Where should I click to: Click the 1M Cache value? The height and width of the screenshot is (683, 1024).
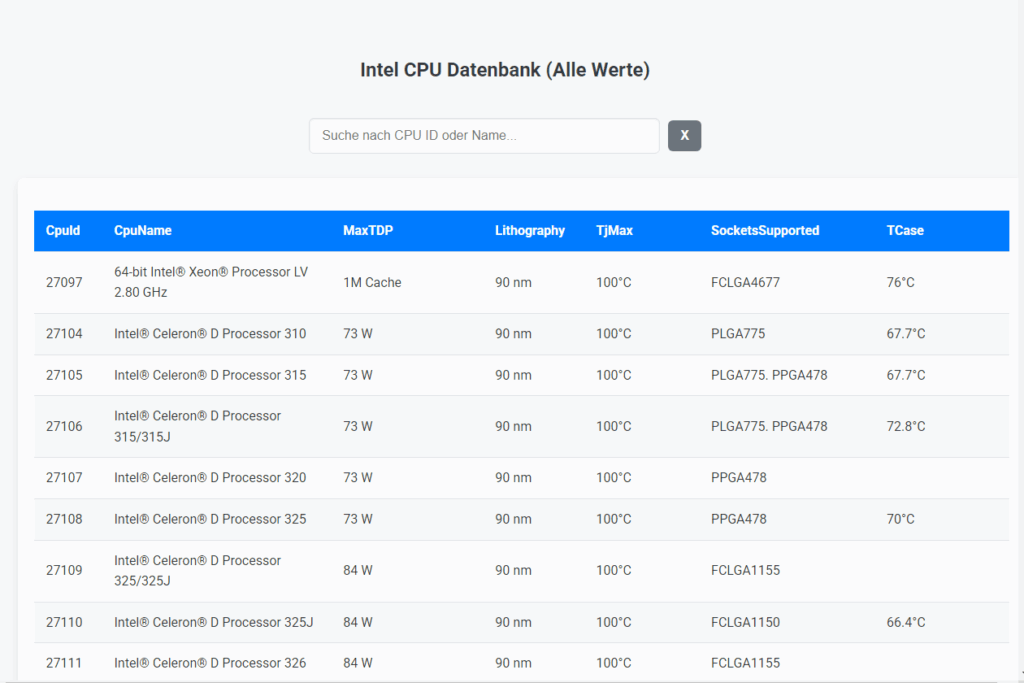(372, 282)
